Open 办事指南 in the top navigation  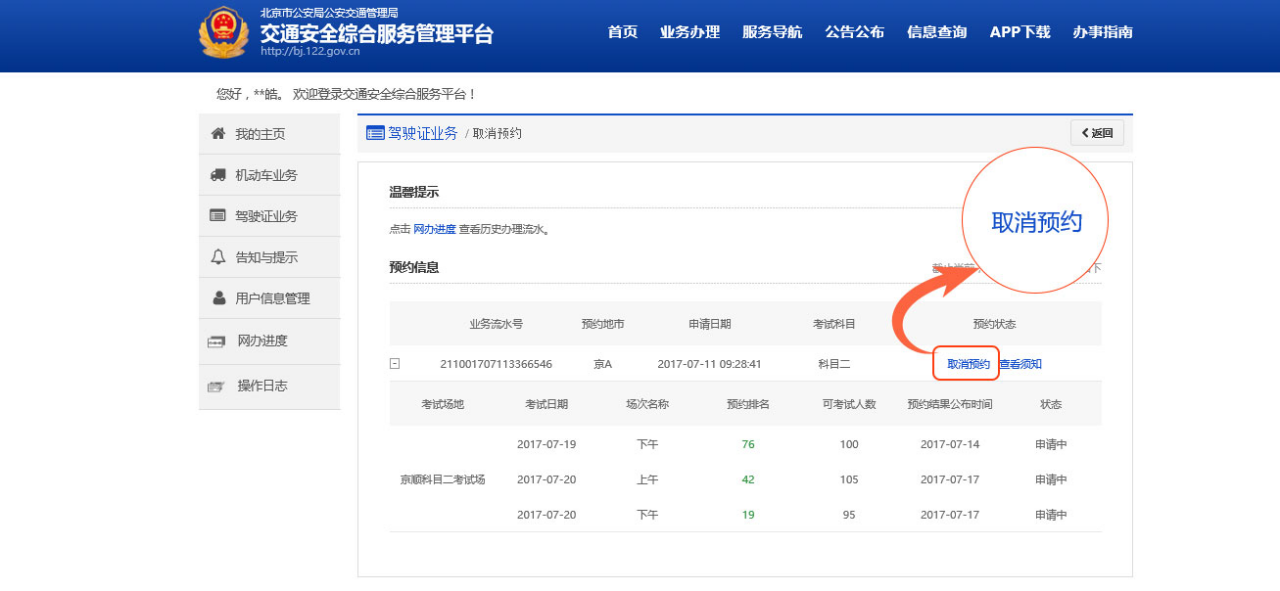[1102, 32]
